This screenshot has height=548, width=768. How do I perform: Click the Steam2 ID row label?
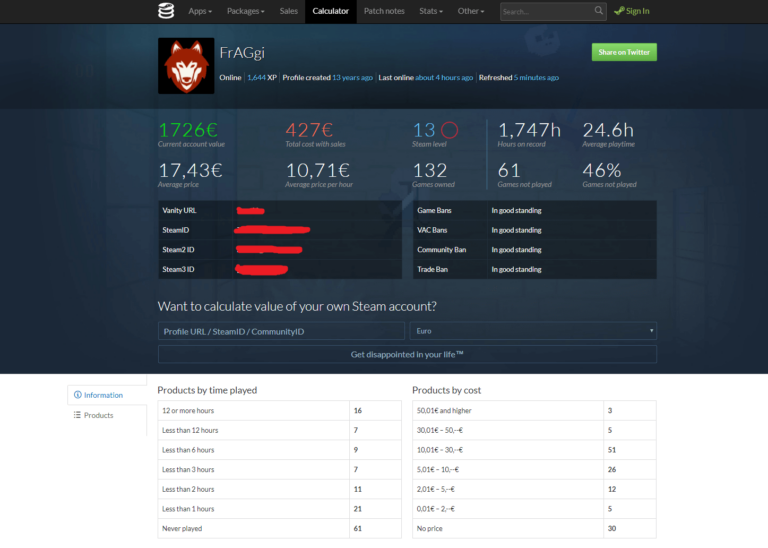tap(178, 249)
